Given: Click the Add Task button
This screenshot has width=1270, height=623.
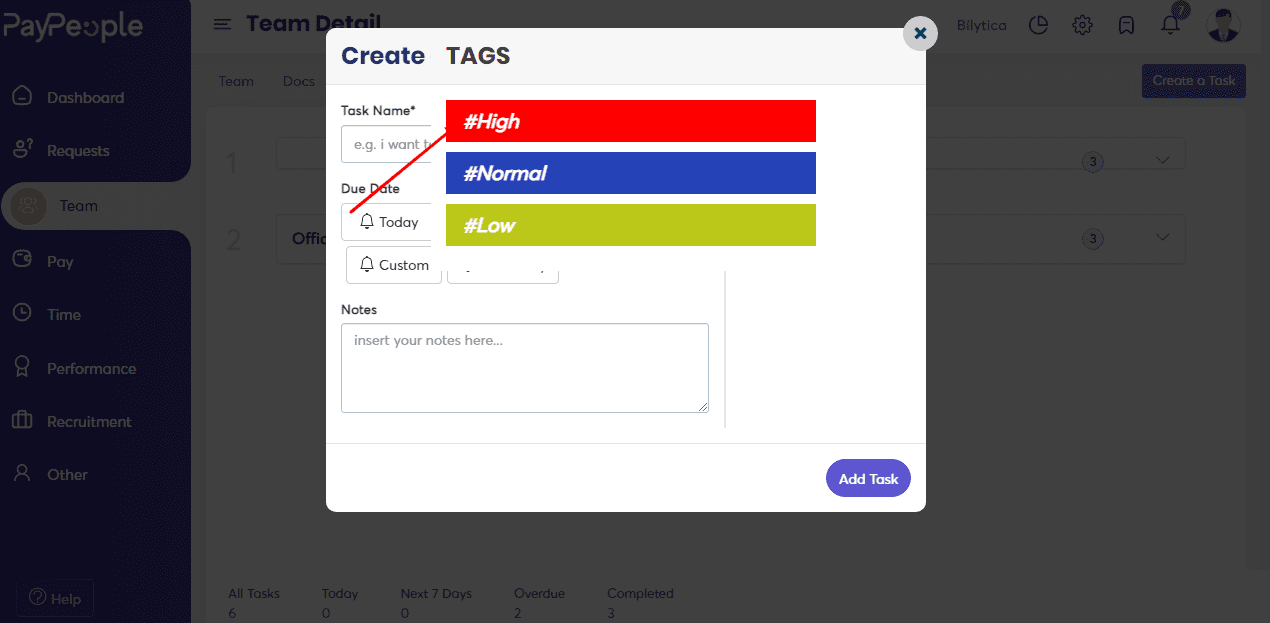Looking at the screenshot, I should point(868,478).
